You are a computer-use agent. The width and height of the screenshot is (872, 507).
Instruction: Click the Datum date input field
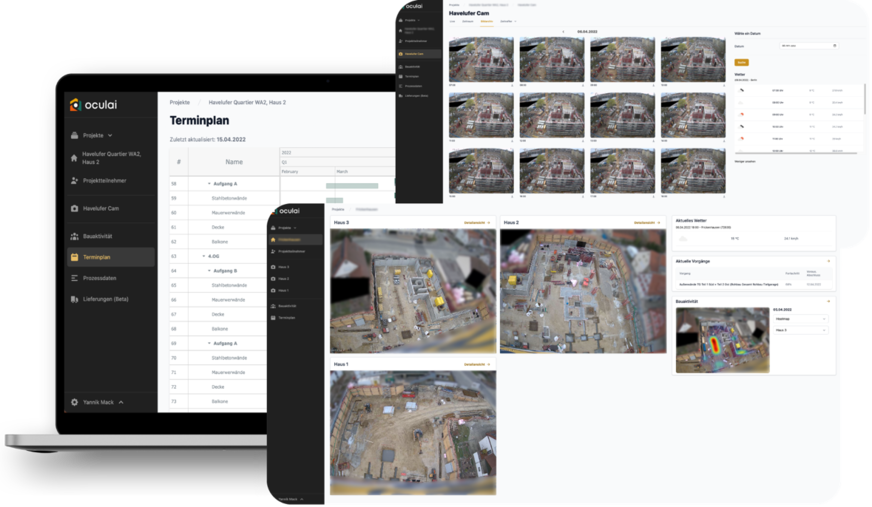pyautogui.click(x=809, y=46)
